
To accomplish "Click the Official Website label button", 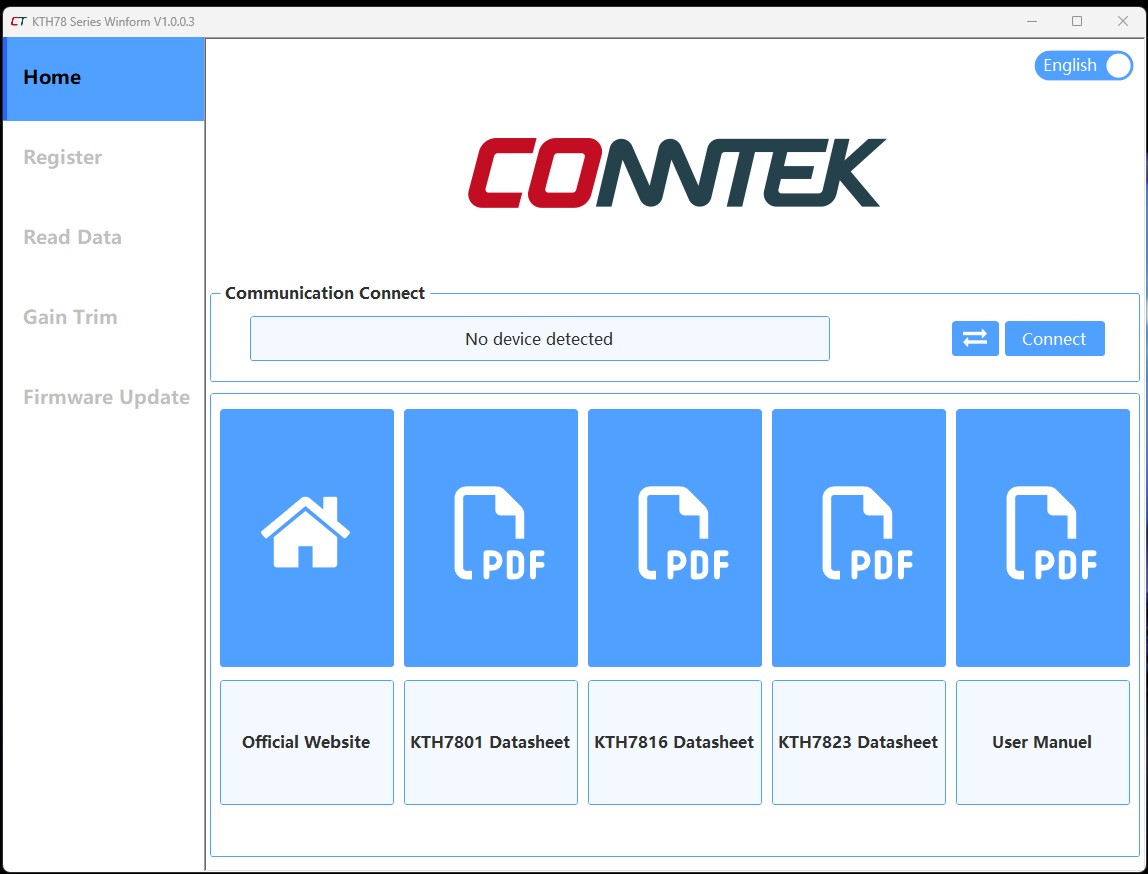I will pyautogui.click(x=306, y=742).
